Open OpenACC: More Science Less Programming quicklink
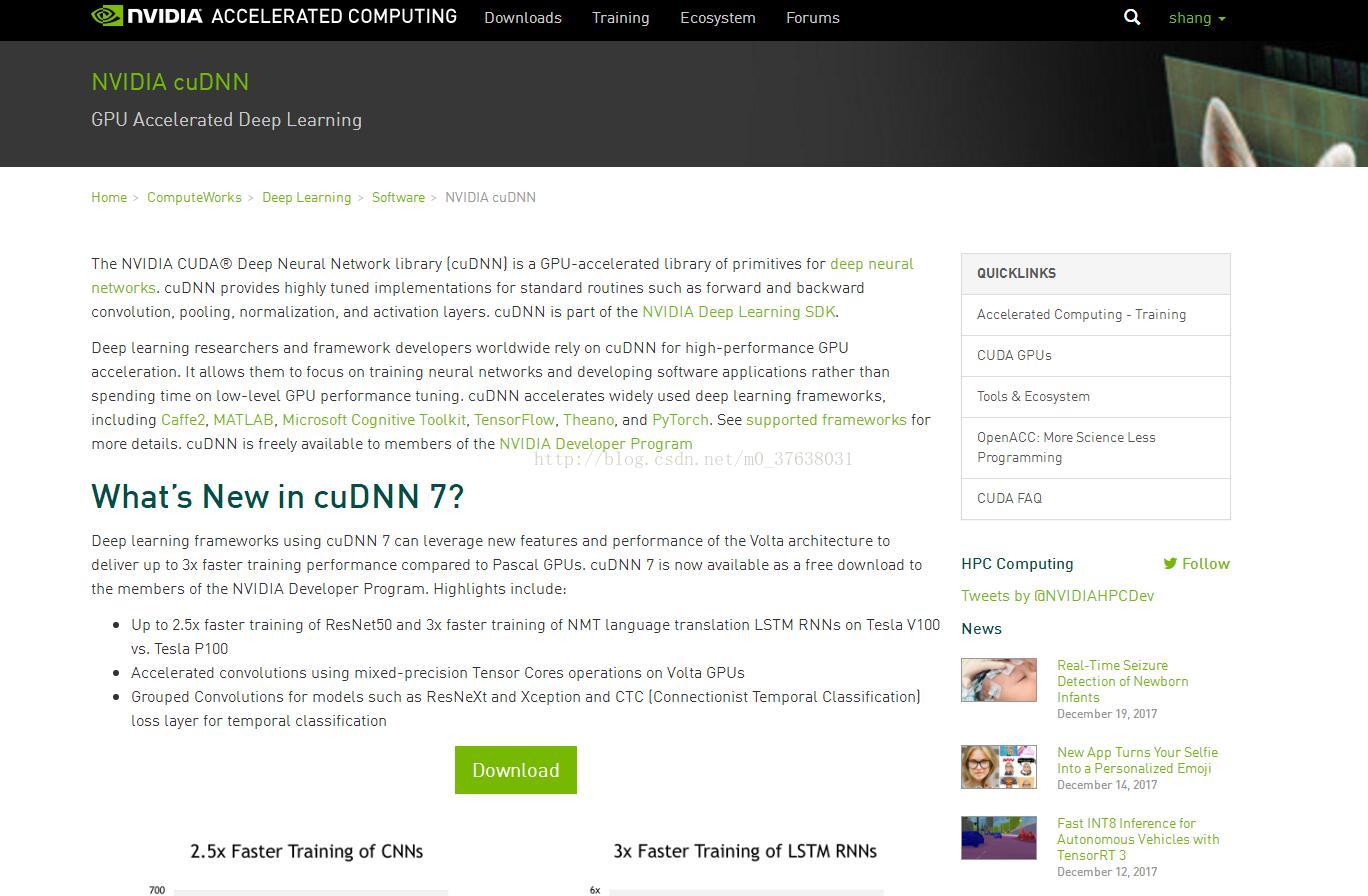 [1096, 447]
